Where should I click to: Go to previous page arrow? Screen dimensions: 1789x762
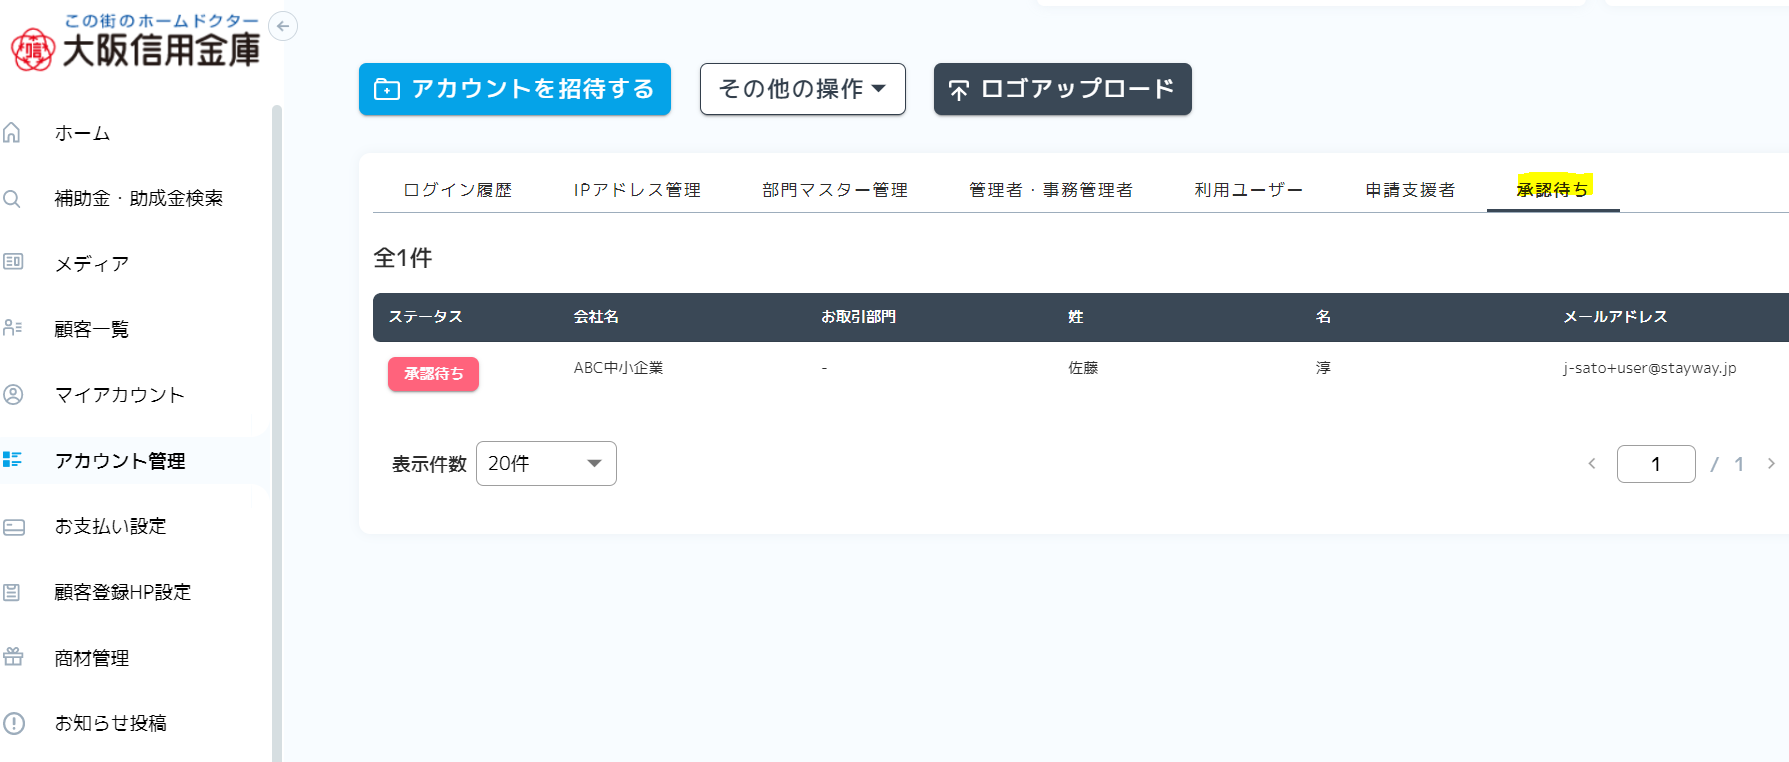1592,463
